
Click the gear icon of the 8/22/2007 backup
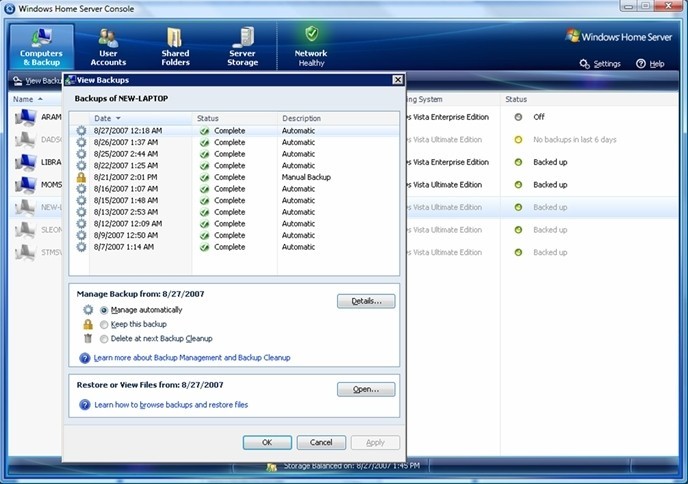[x=81, y=165]
